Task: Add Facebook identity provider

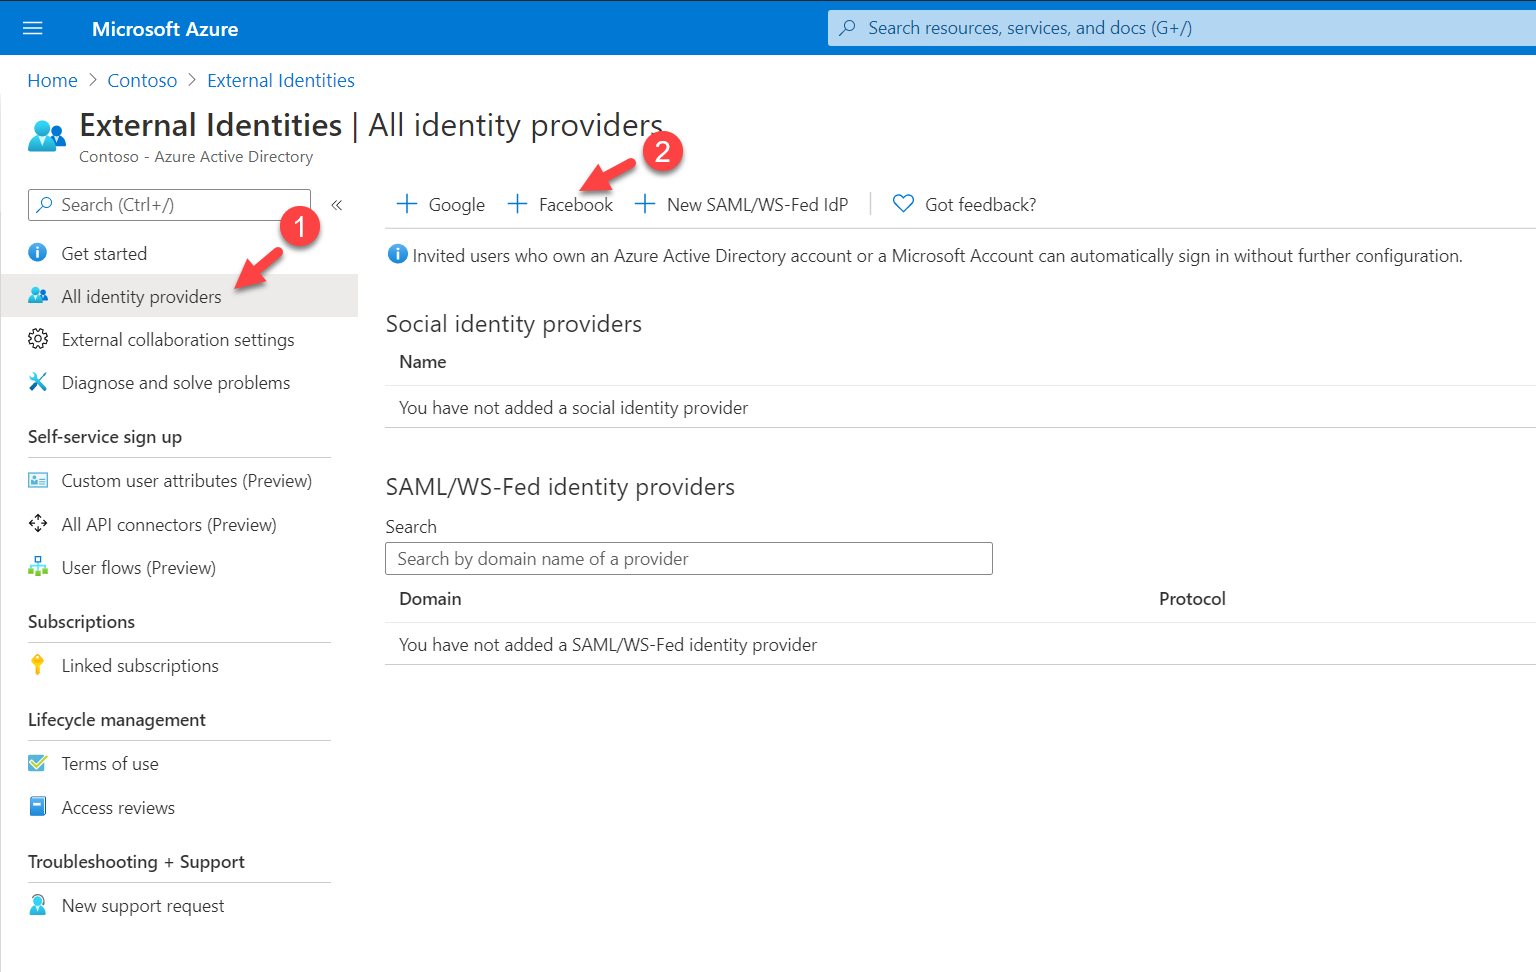Action: click(x=560, y=204)
